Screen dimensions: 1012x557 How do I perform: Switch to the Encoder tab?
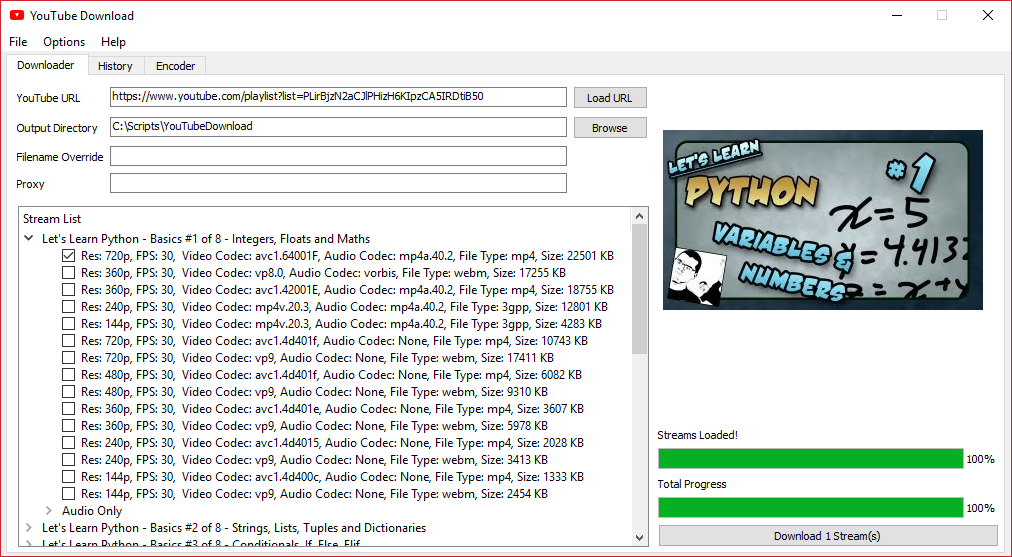point(175,66)
